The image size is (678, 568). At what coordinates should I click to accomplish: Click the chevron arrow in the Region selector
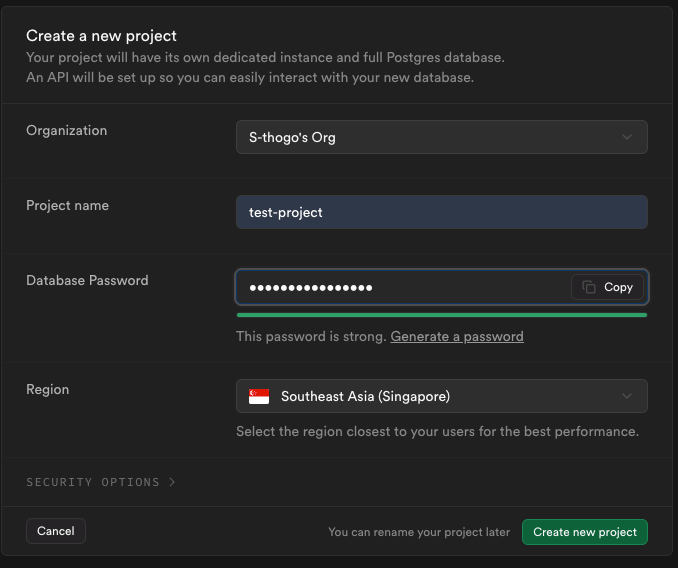pos(627,396)
